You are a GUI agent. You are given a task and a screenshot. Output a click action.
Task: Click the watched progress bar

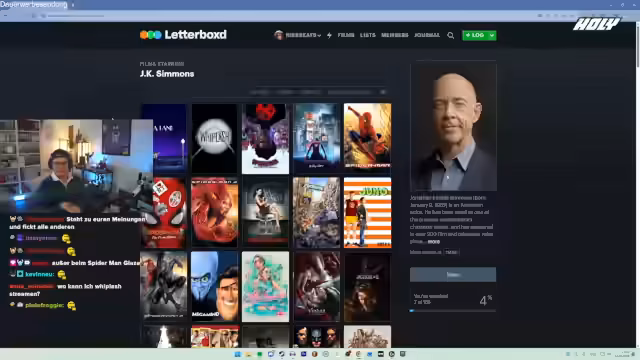(x=453, y=311)
